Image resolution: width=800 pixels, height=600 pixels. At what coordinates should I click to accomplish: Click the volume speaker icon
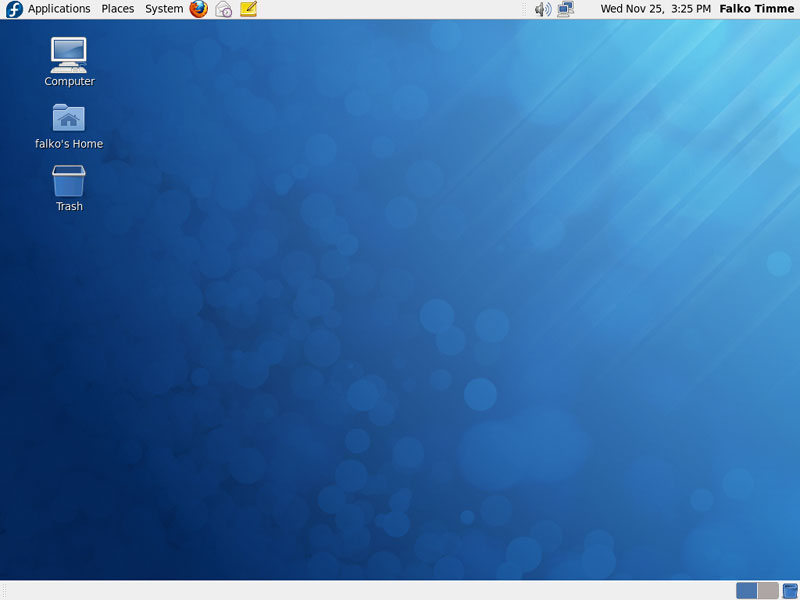coord(543,9)
